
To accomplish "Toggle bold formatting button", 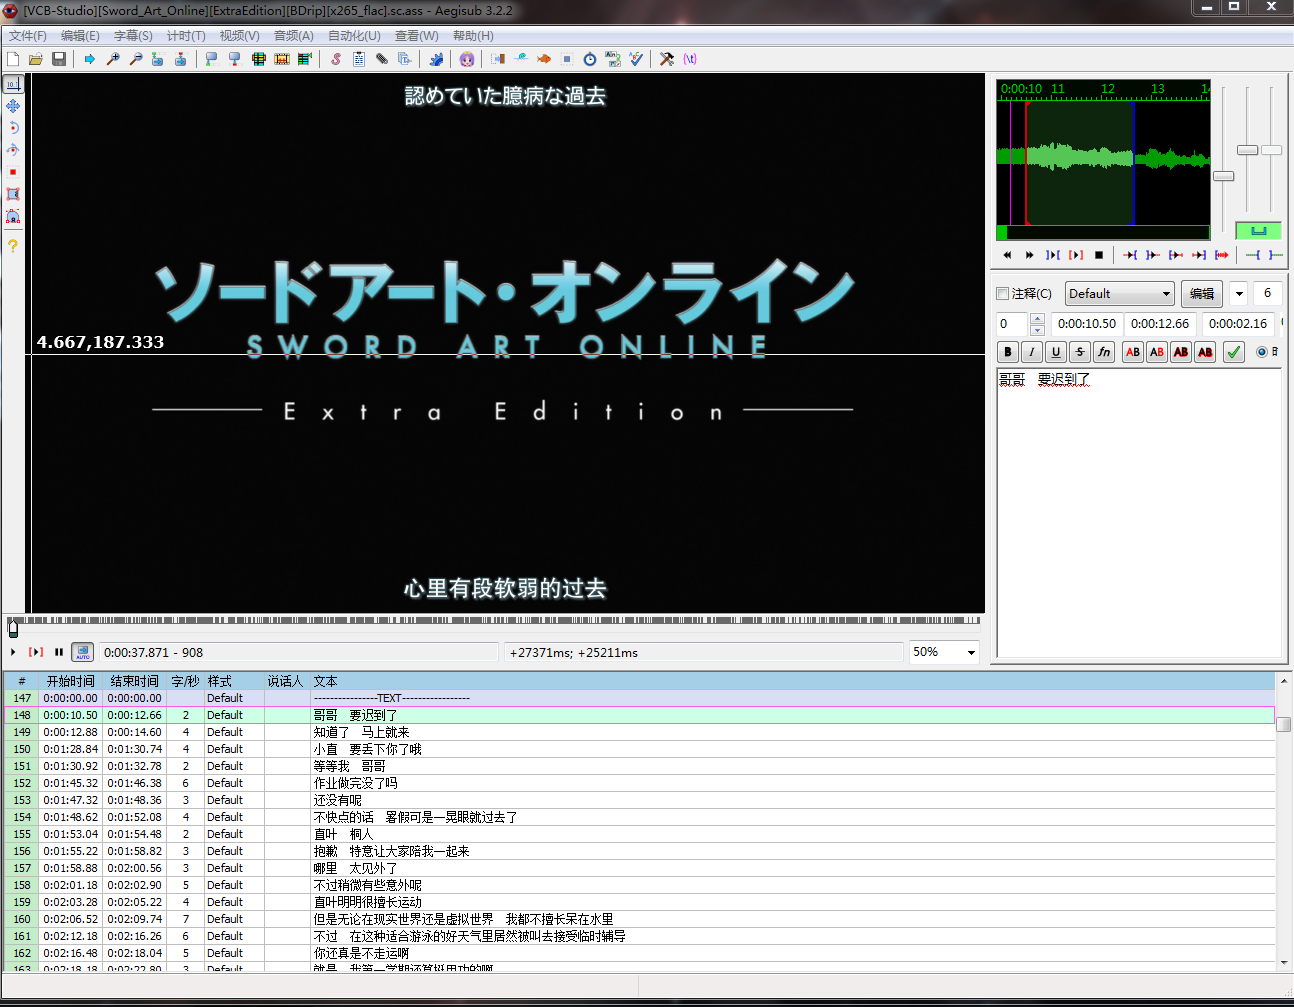I will (1008, 352).
